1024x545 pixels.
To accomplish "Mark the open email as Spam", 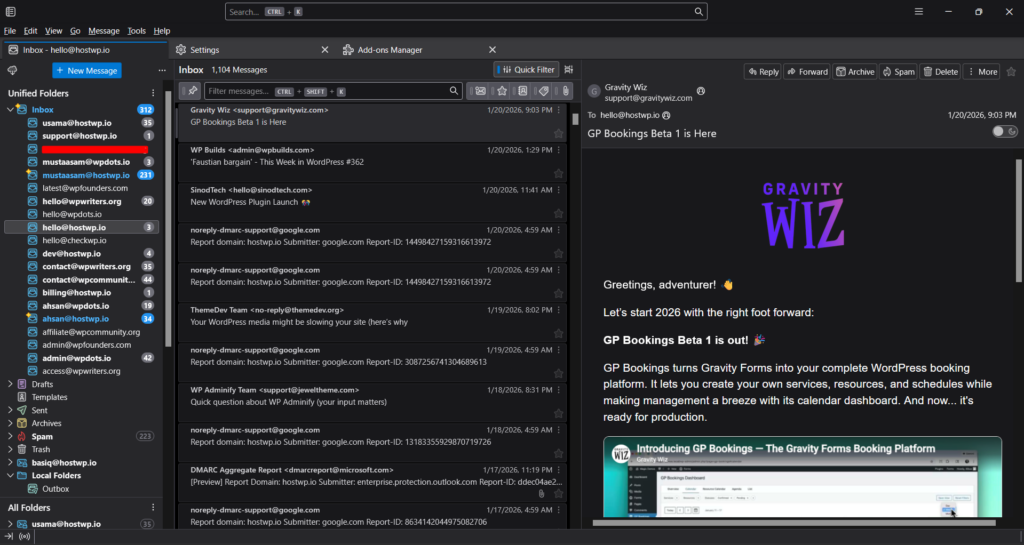I will click(898, 72).
